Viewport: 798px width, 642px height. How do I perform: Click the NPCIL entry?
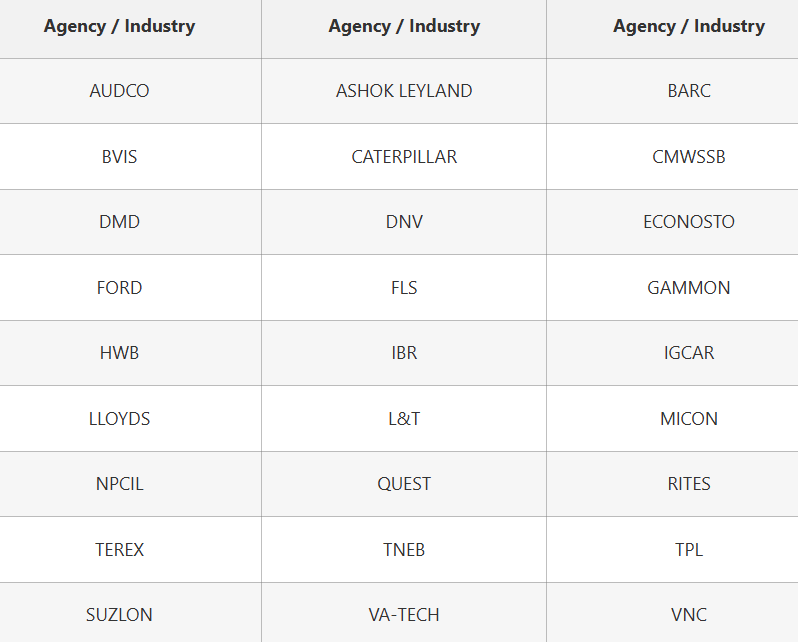tap(119, 484)
